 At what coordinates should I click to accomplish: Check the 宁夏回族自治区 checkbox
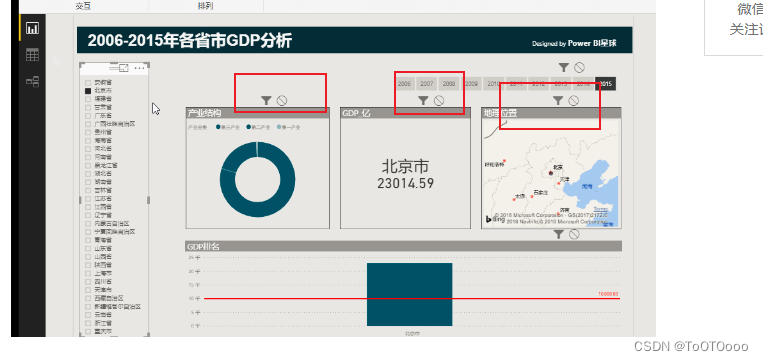(x=88, y=232)
